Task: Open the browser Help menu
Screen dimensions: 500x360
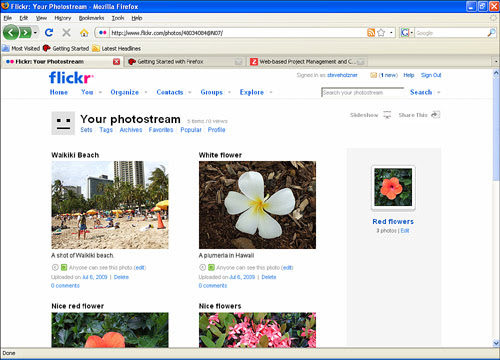Action: (x=137, y=18)
